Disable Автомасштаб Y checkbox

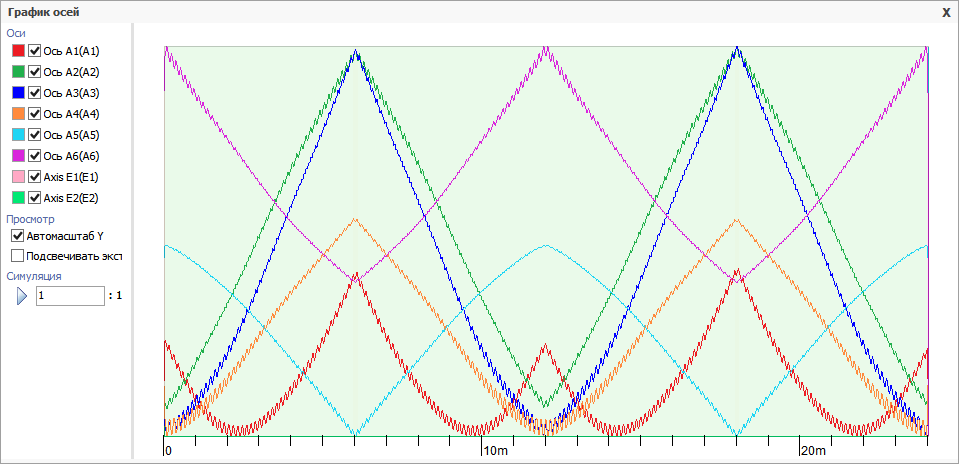(17, 236)
